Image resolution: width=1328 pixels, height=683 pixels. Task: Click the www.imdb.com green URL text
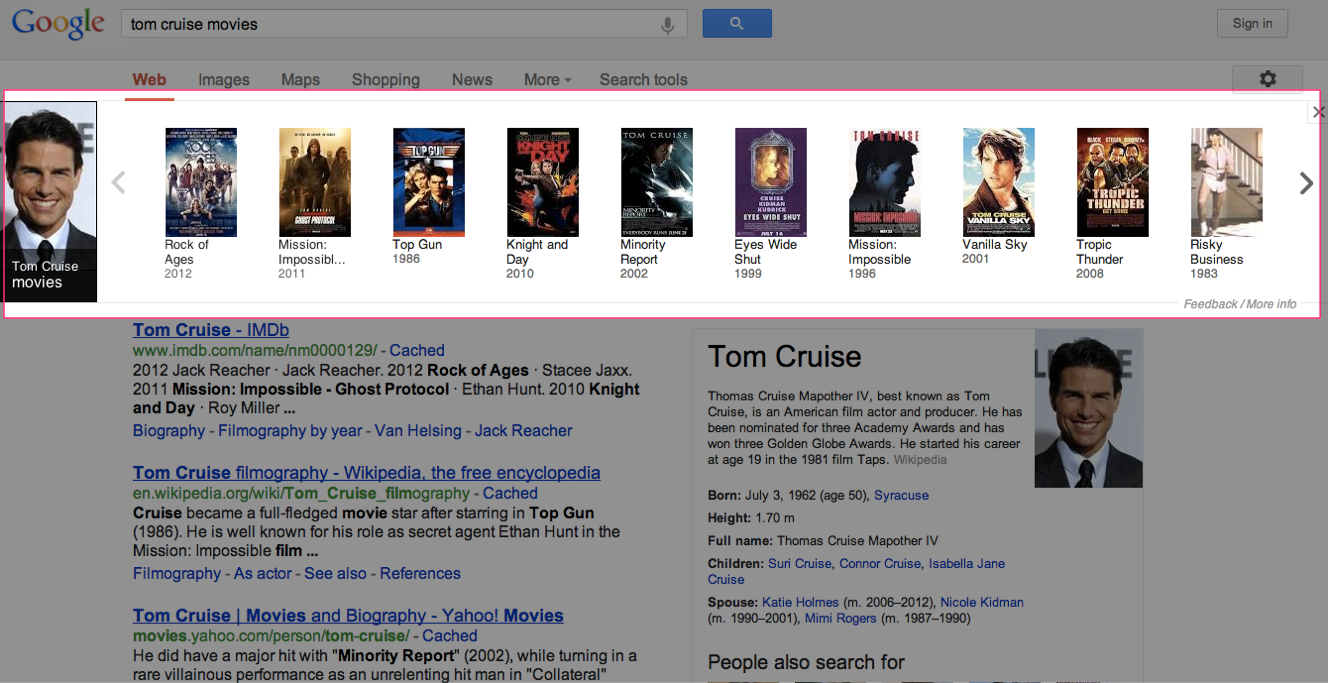pyautogui.click(x=256, y=351)
